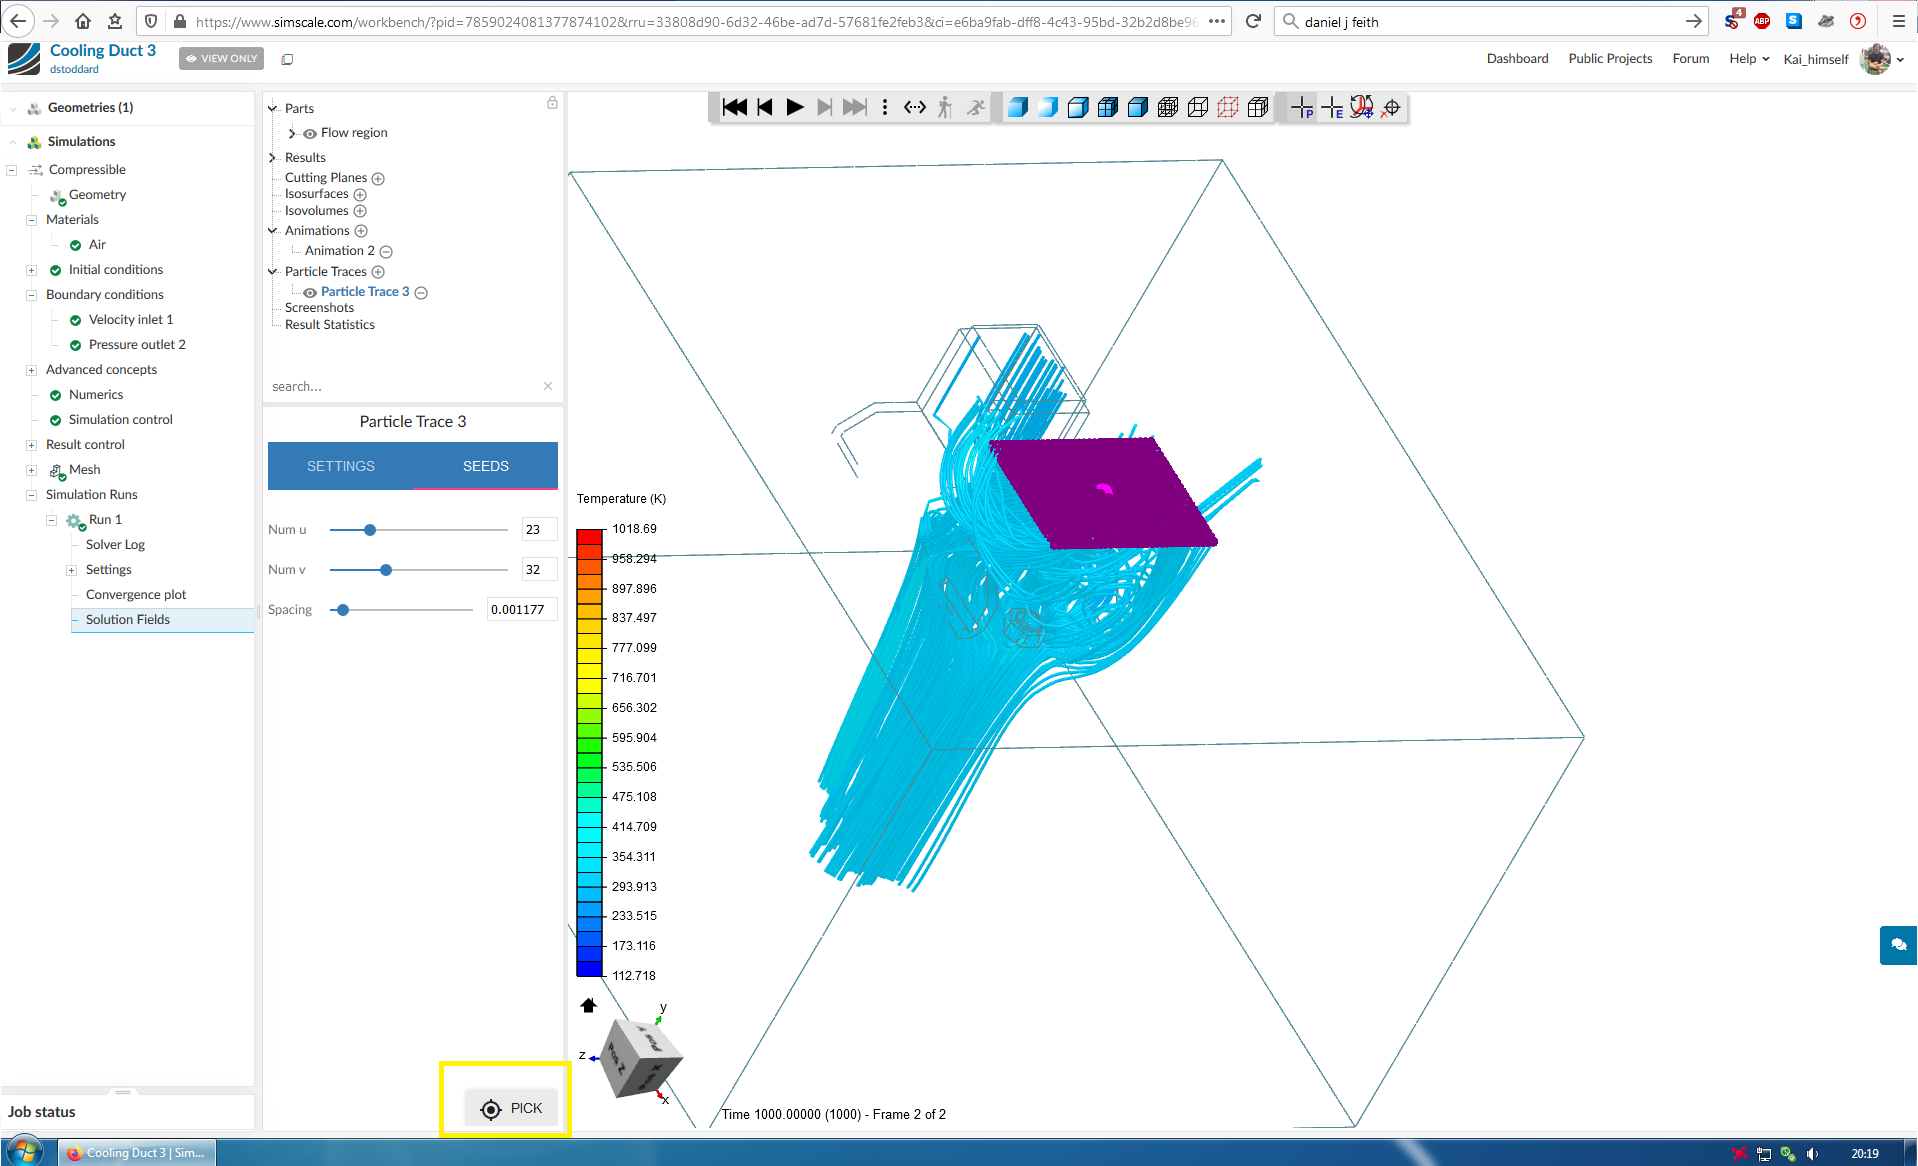The width and height of the screenshot is (1918, 1166).
Task: Activate the walk navigation icon
Action: coord(944,107)
